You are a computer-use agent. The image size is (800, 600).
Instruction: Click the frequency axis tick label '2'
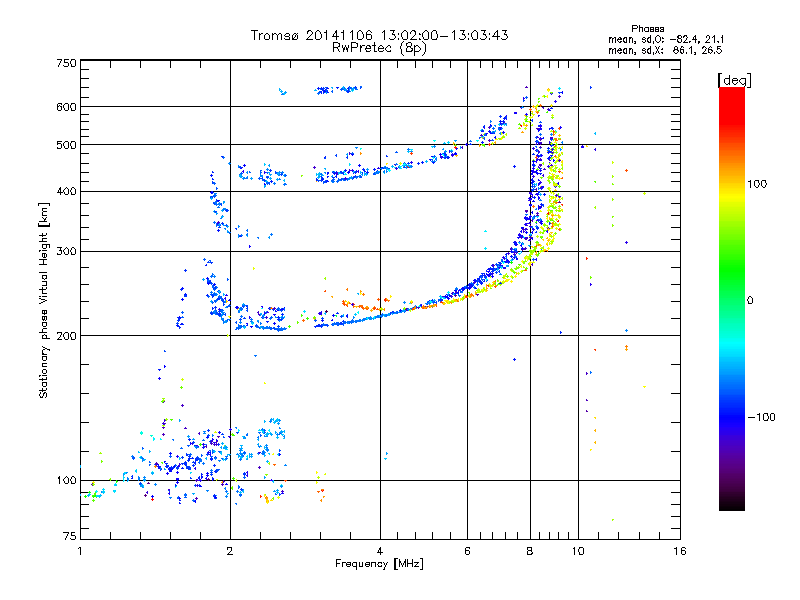(x=230, y=551)
